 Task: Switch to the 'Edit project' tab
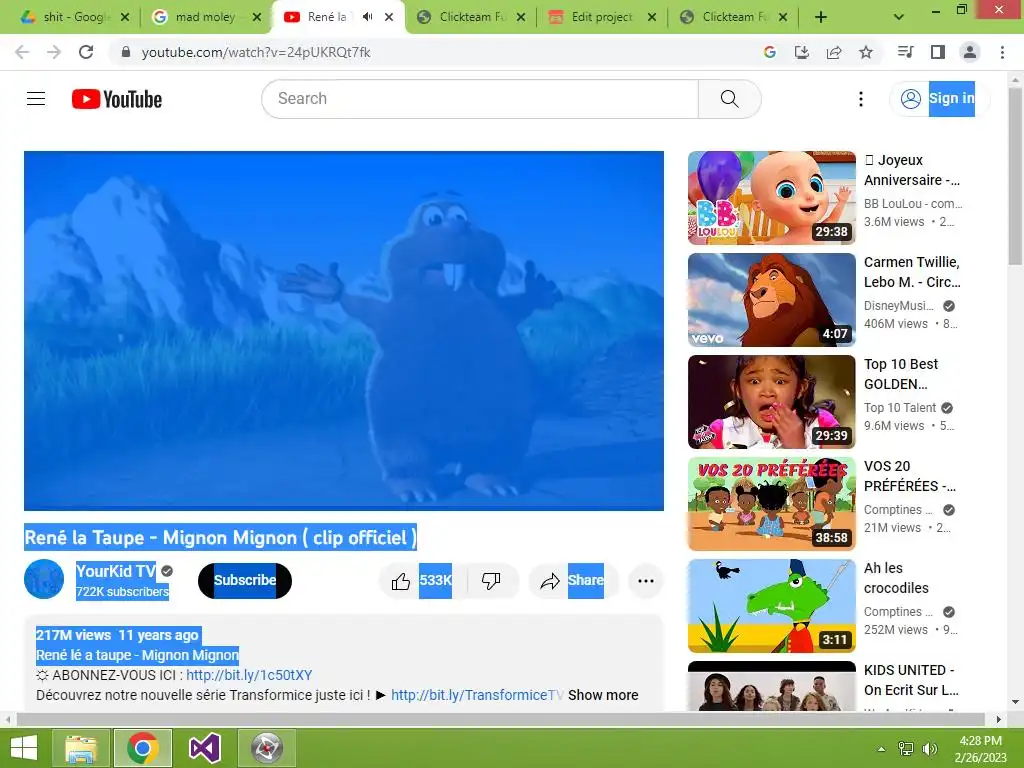601,17
